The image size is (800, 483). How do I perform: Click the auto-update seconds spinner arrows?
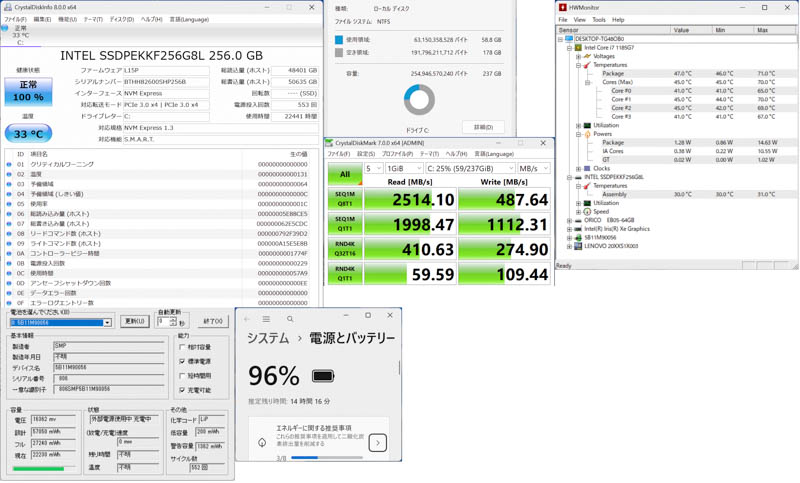(173, 322)
